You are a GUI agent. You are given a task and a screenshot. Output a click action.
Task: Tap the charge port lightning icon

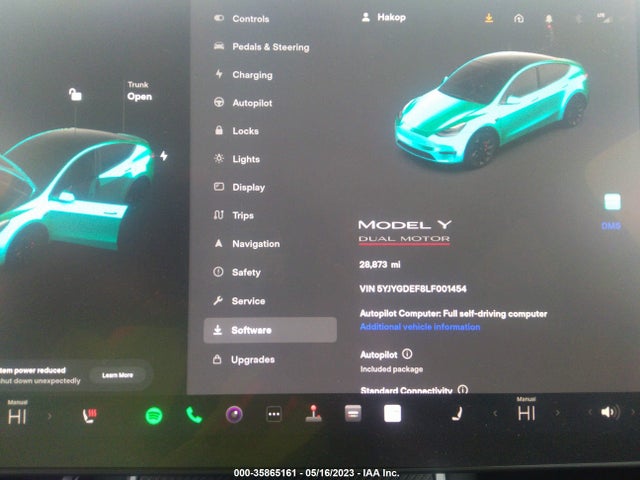point(164,156)
